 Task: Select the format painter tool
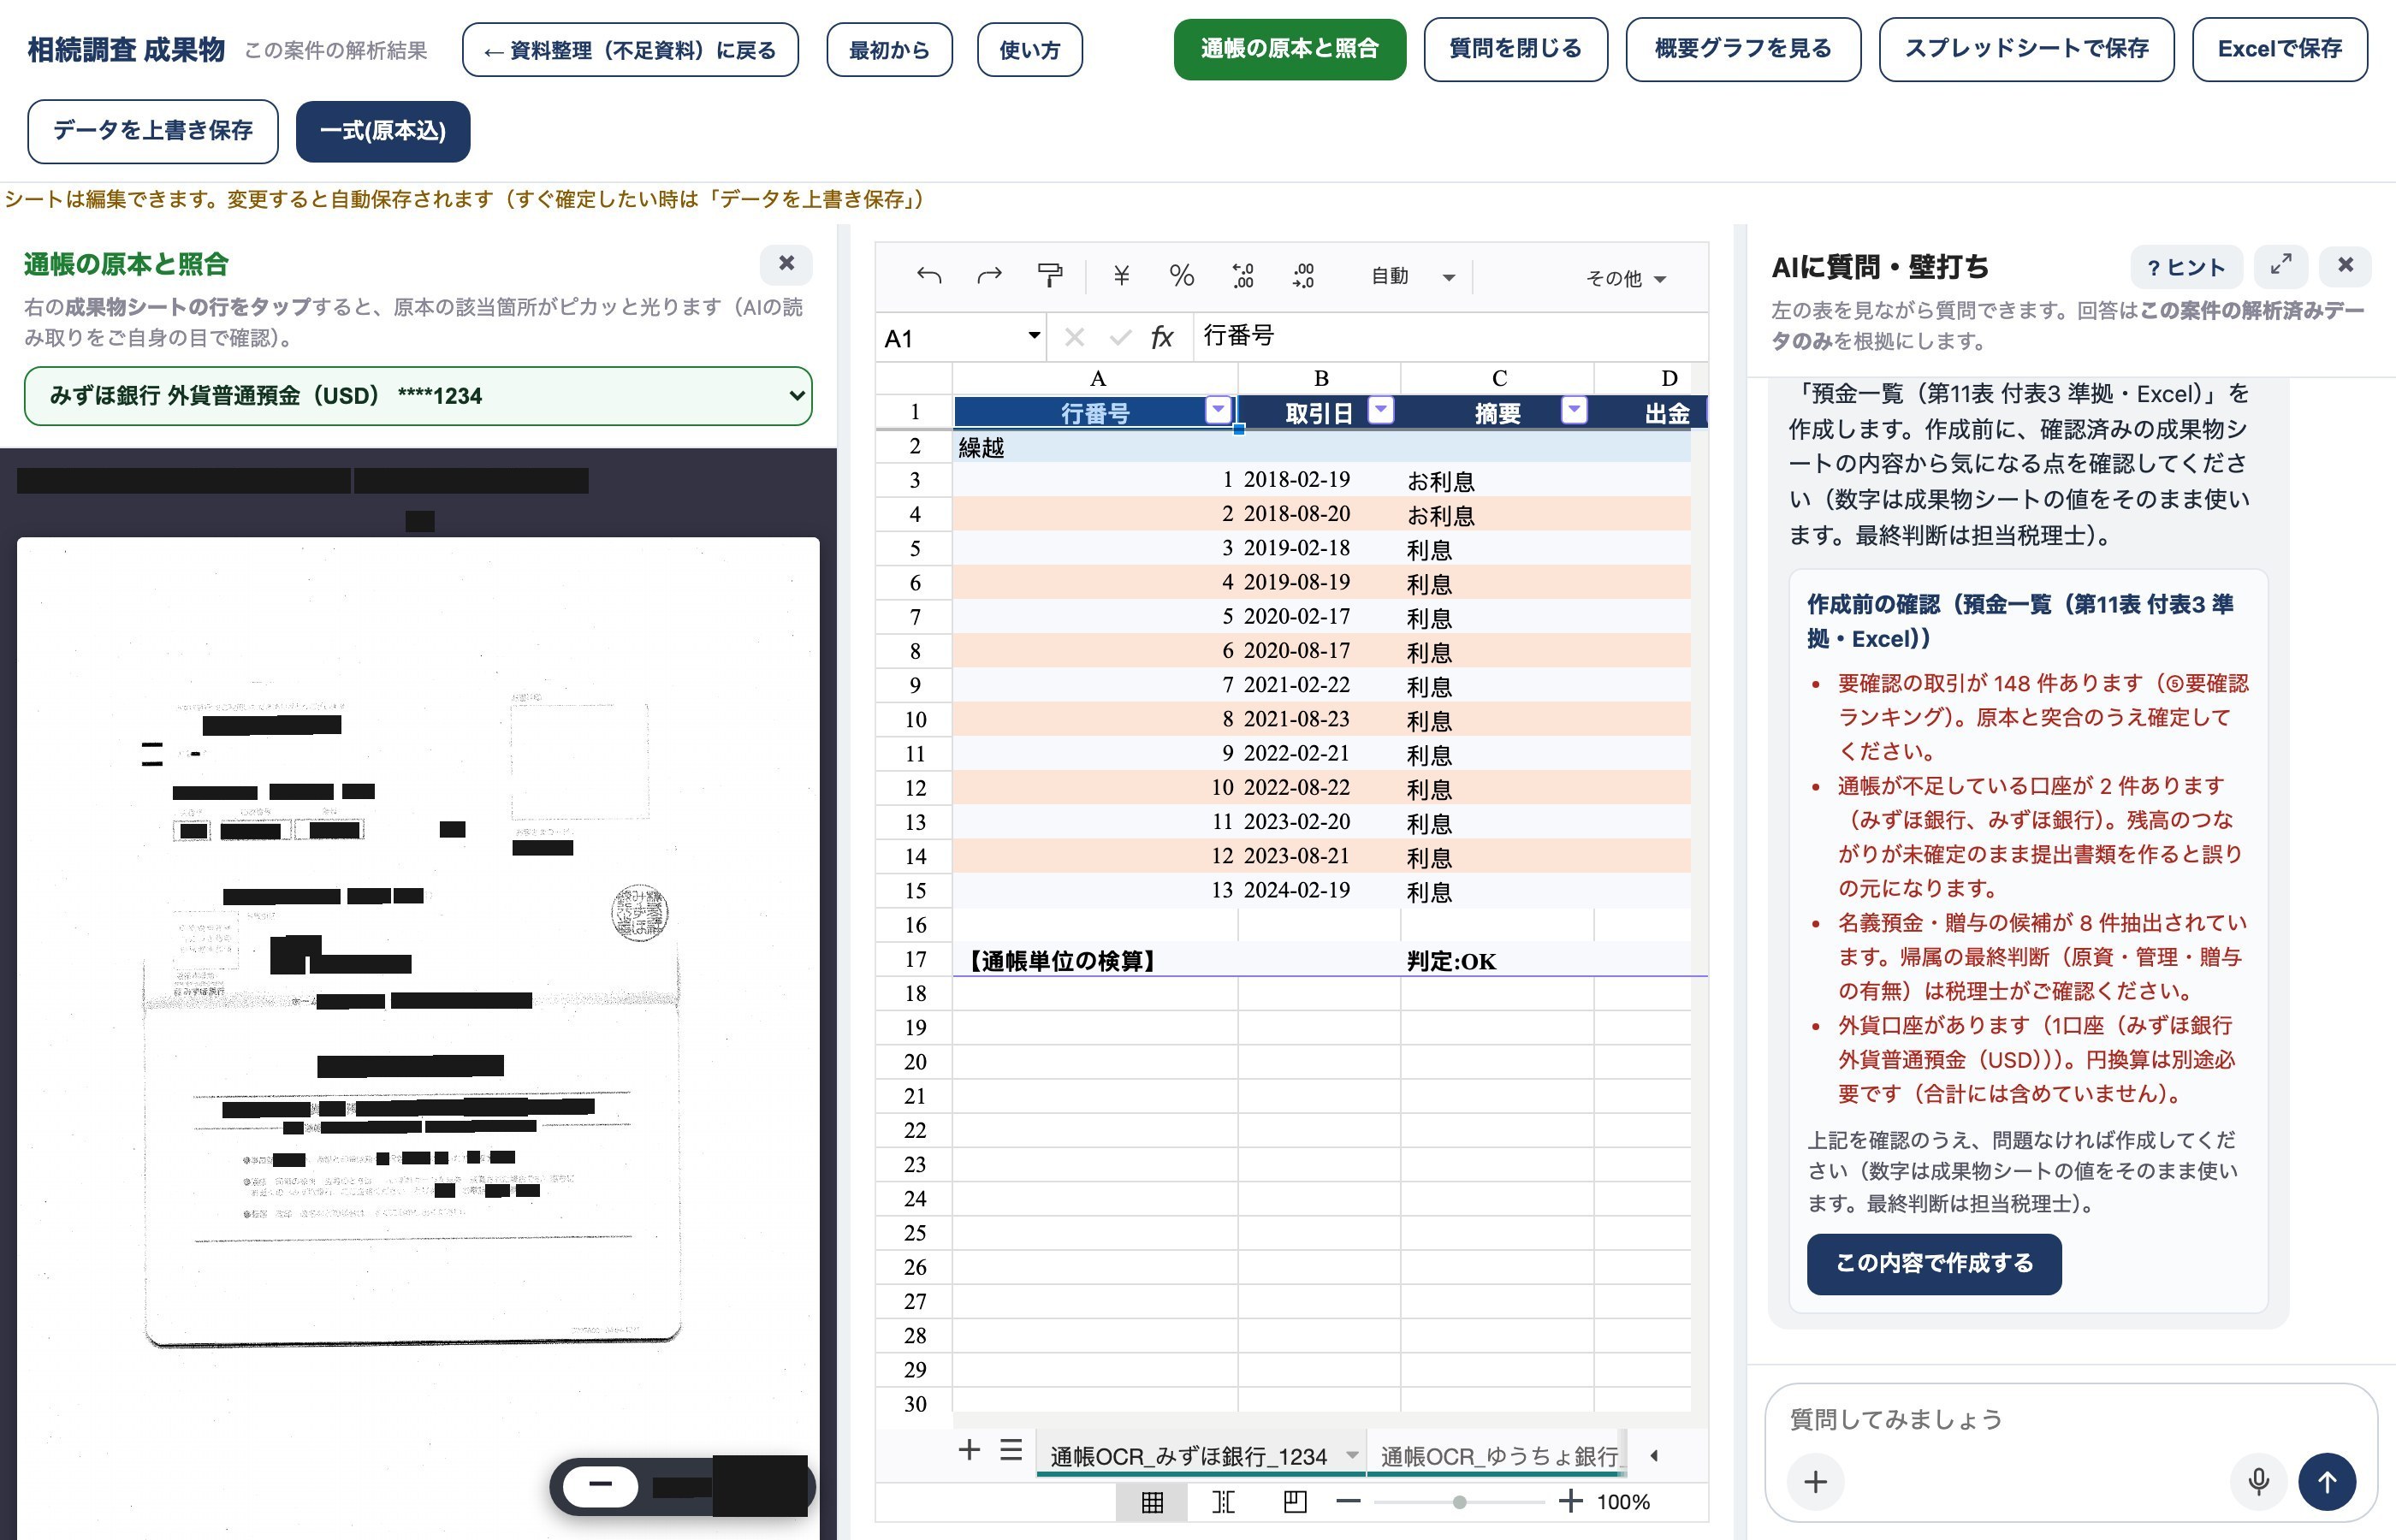click(1049, 276)
